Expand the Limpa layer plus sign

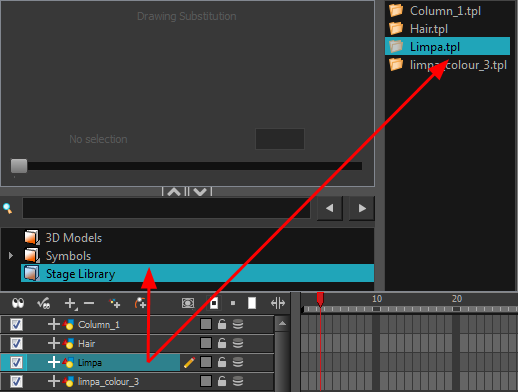(54, 362)
